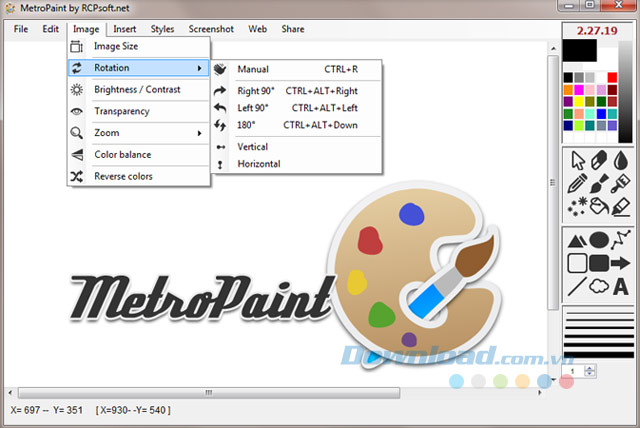Choose Reverse colors option

(x=139, y=176)
